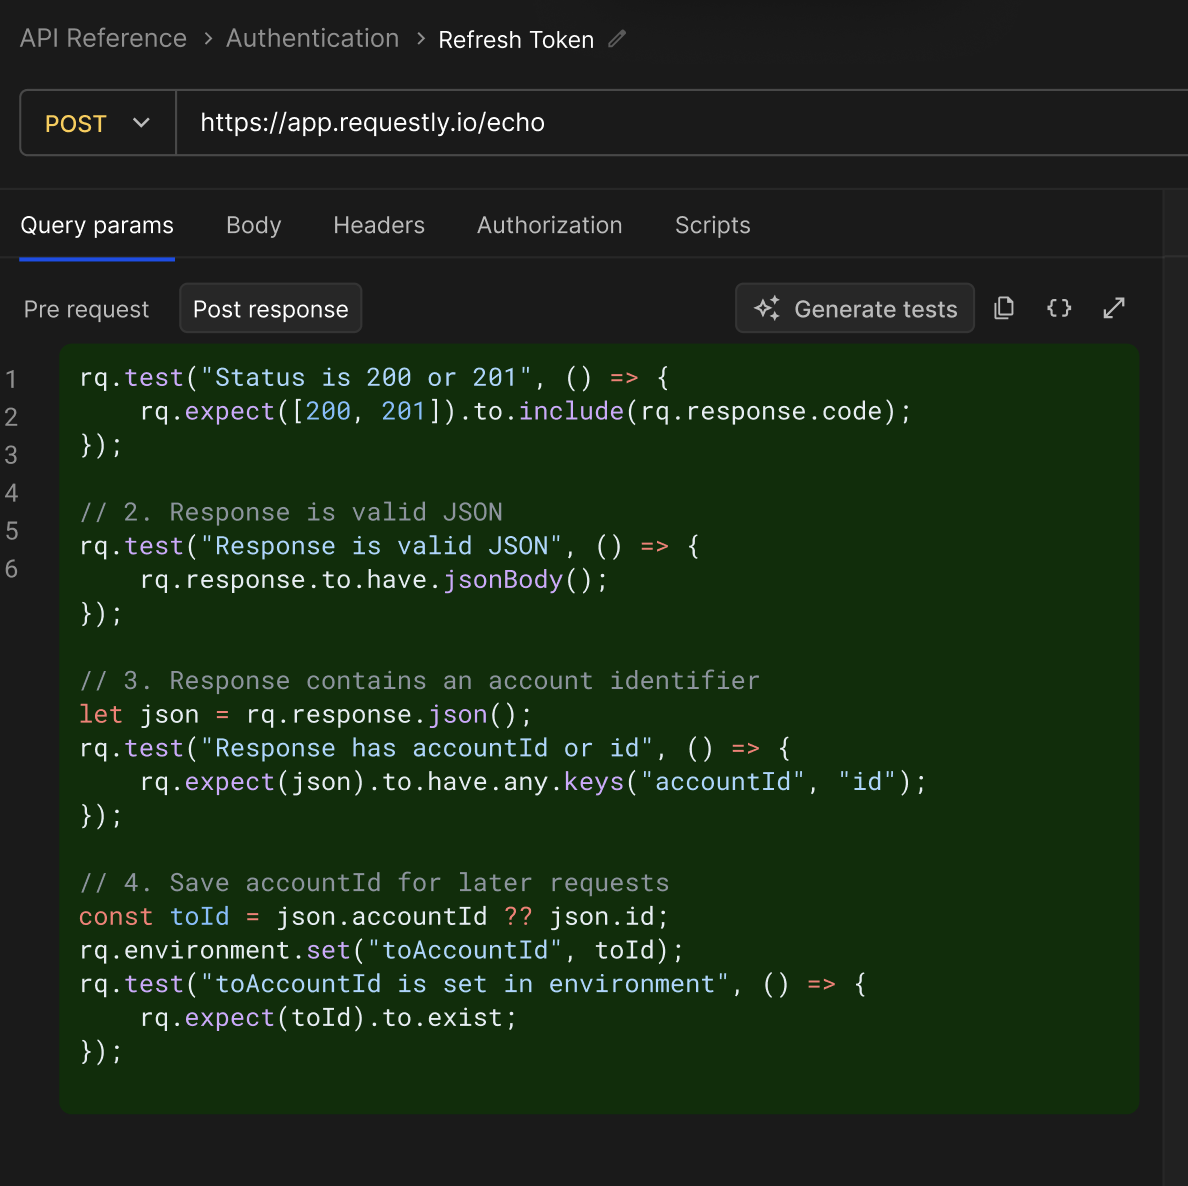1188x1186 pixels.
Task: Show the Scripts tab
Action: (712, 226)
